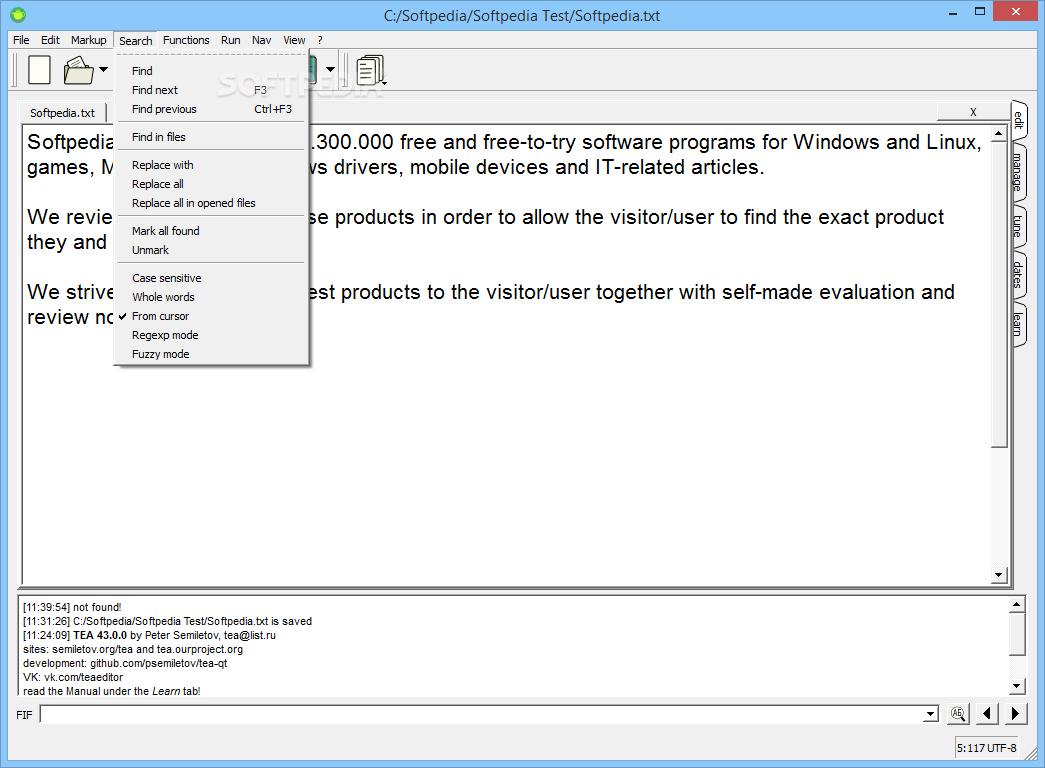This screenshot has height=768, width=1045.
Task: Expand the open file dropdown arrow
Action: [103, 69]
